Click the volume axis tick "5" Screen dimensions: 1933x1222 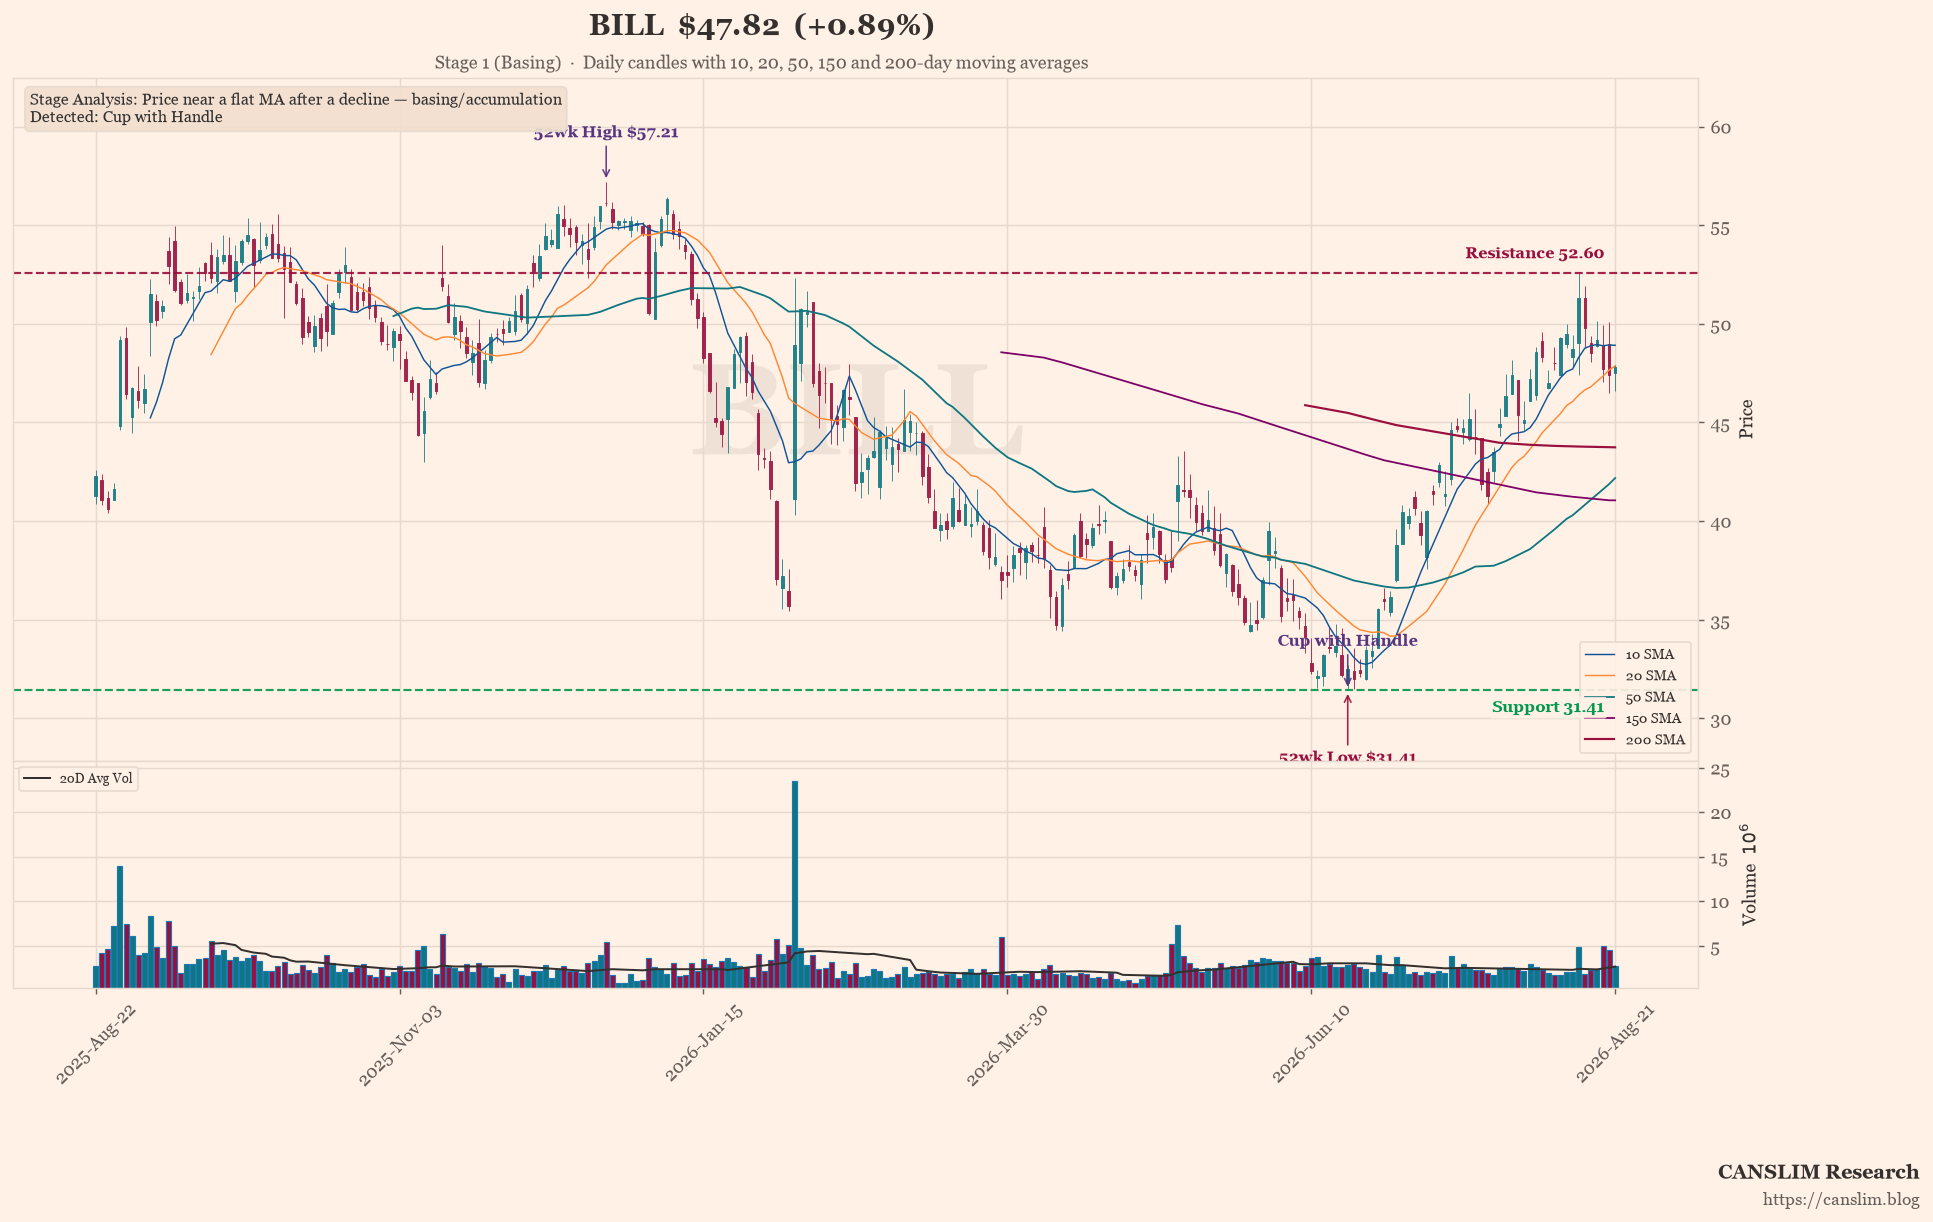coord(1716,948)
